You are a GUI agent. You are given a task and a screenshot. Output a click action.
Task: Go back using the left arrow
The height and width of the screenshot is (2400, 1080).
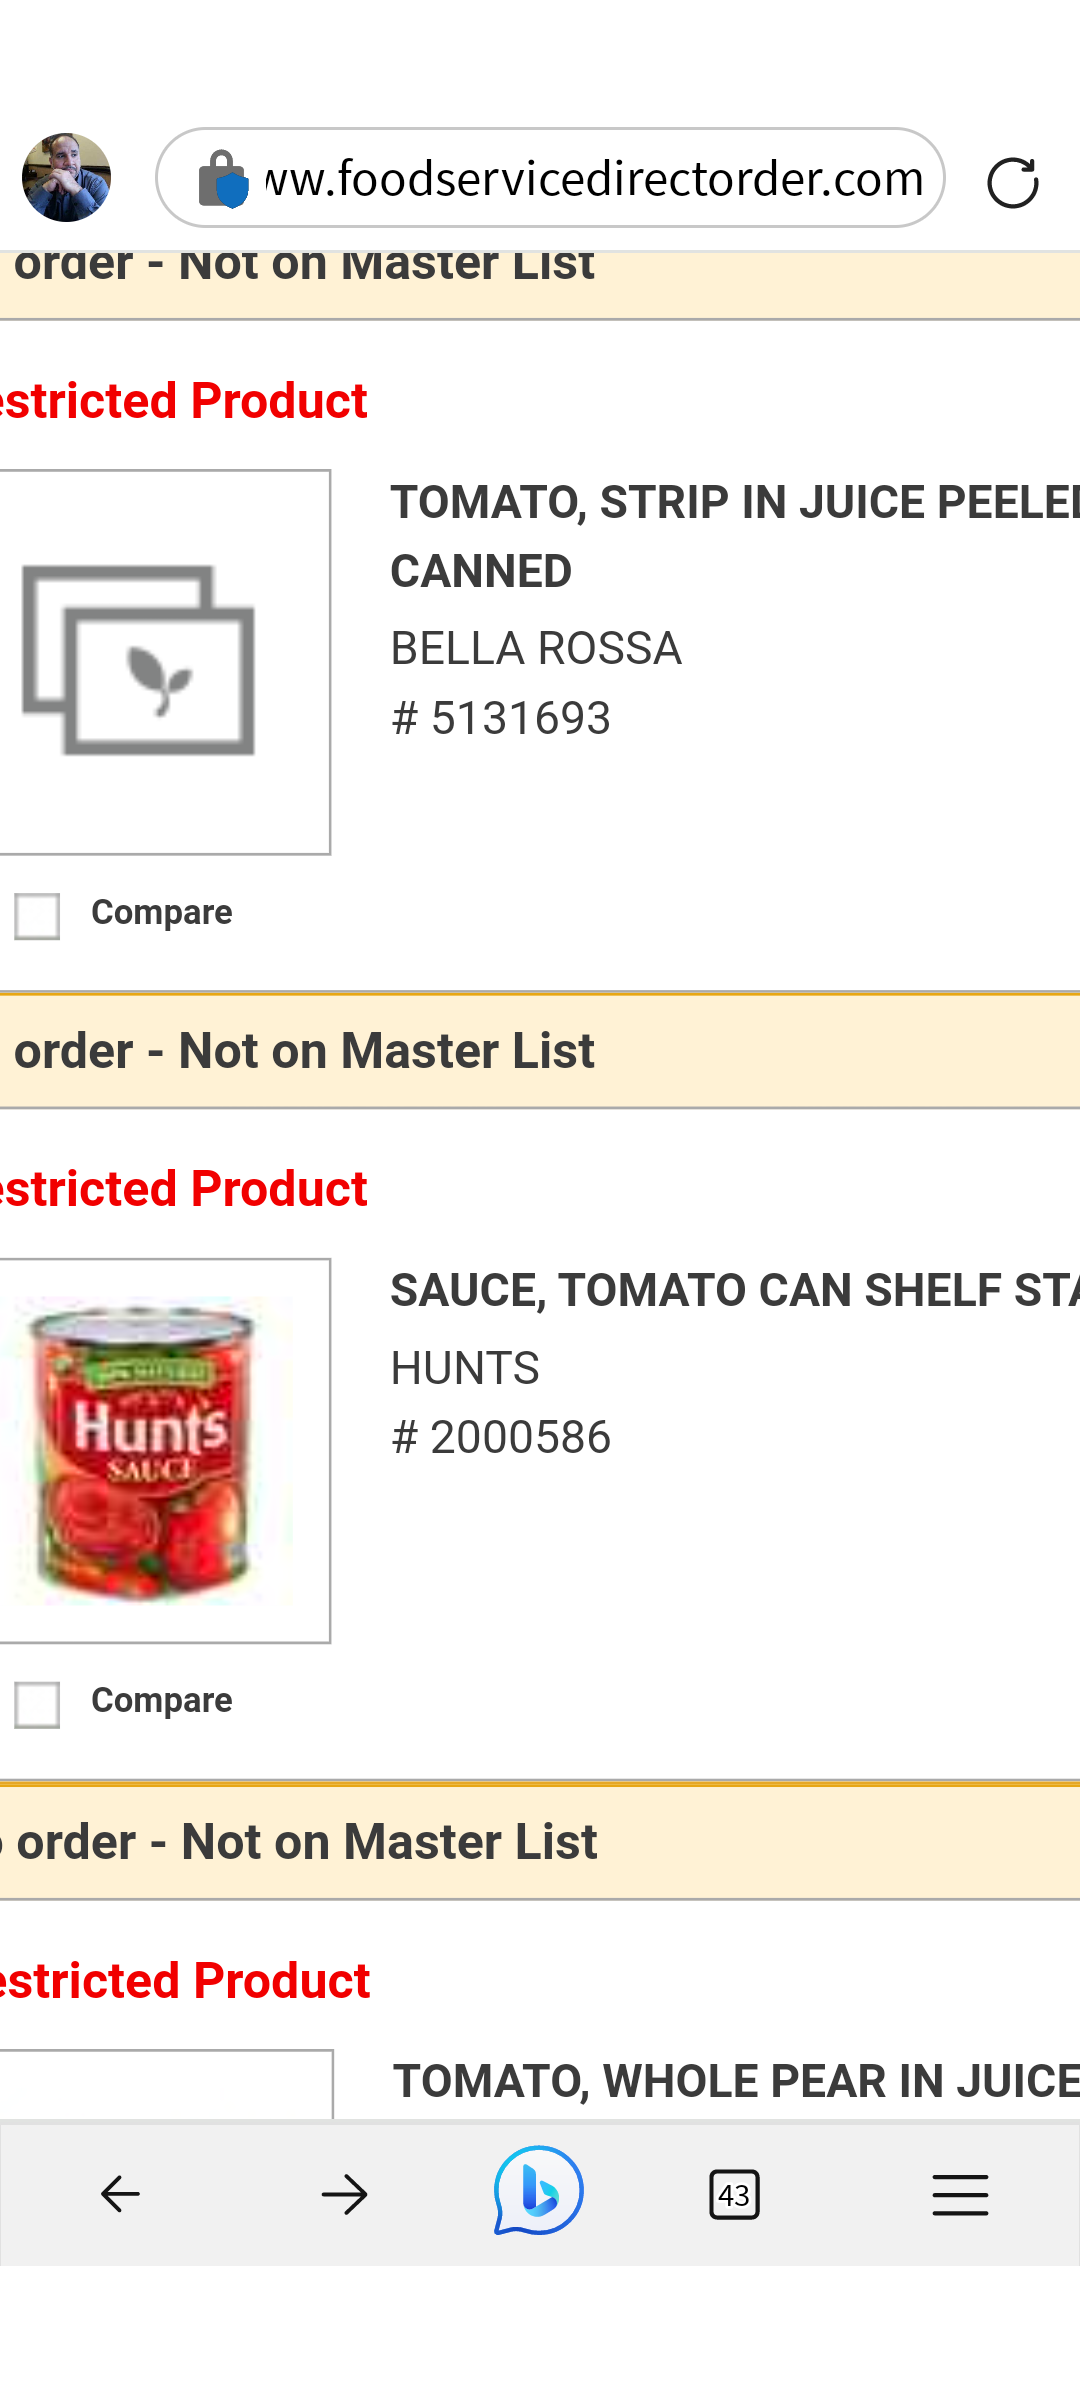[120, 2194]
